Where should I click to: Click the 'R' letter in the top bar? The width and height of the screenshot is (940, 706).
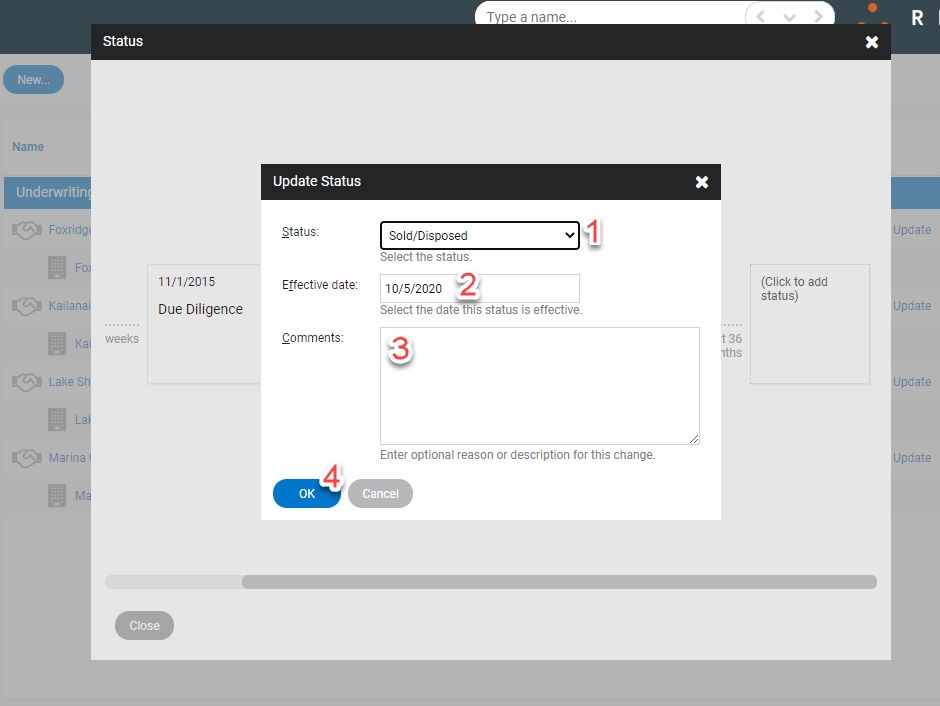pyautogui.click(x=917, y=18)
